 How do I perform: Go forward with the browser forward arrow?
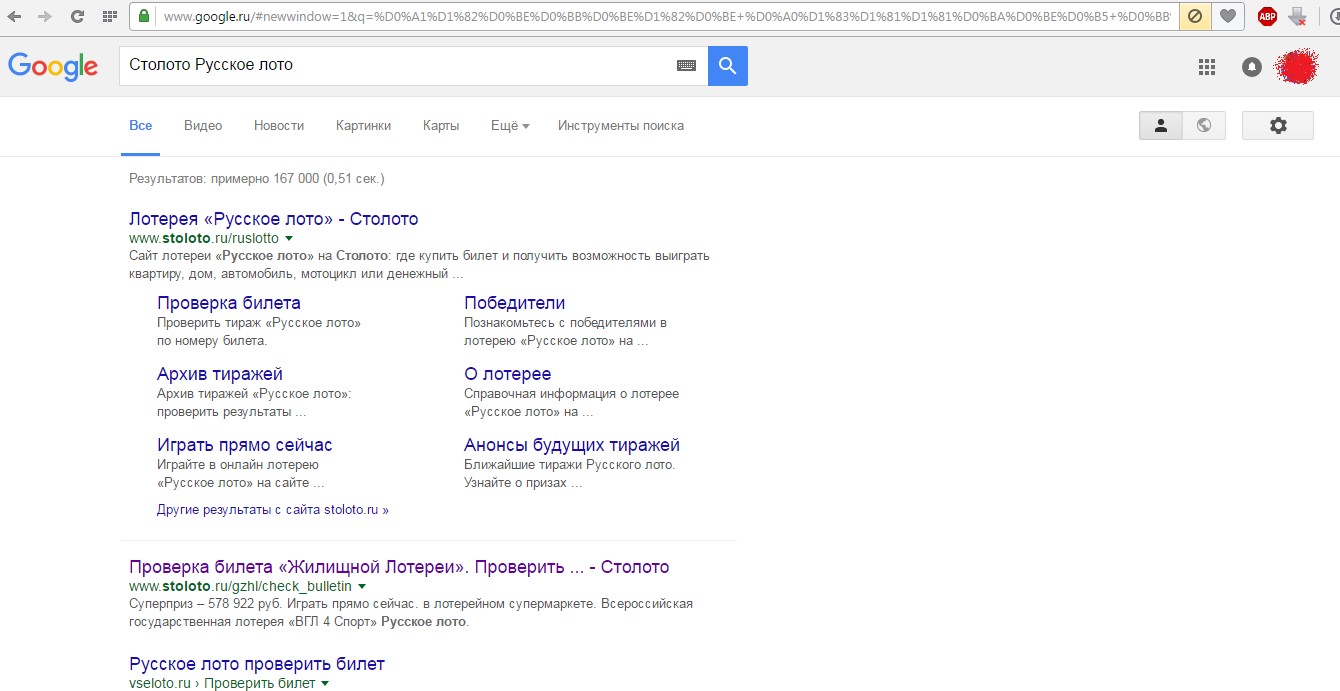(x=46, y=16)
